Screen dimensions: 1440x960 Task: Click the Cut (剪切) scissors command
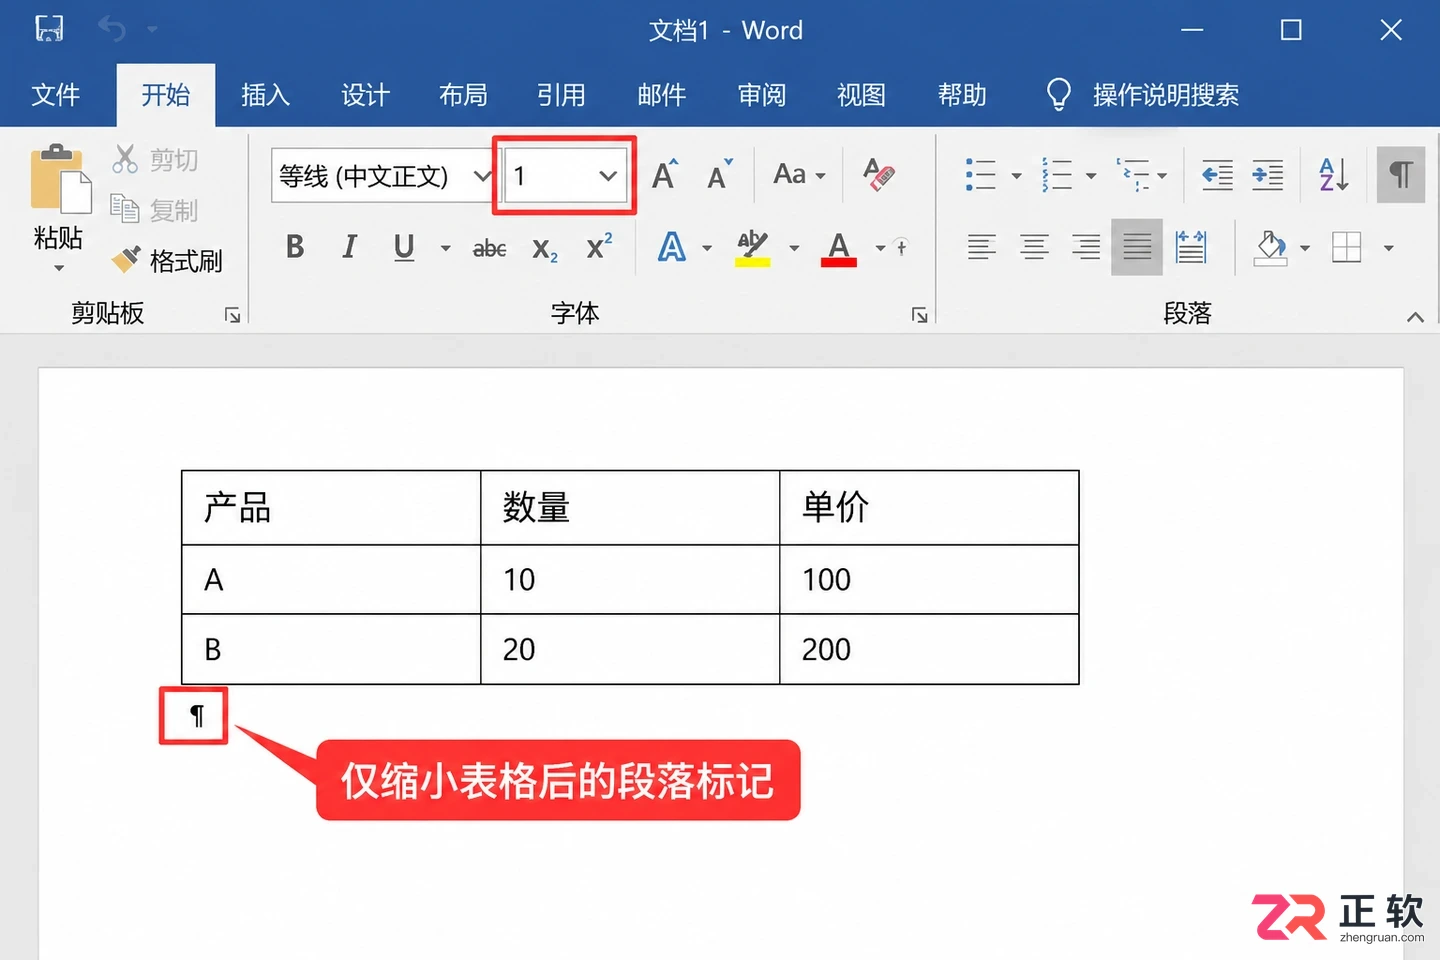[155, 160]
